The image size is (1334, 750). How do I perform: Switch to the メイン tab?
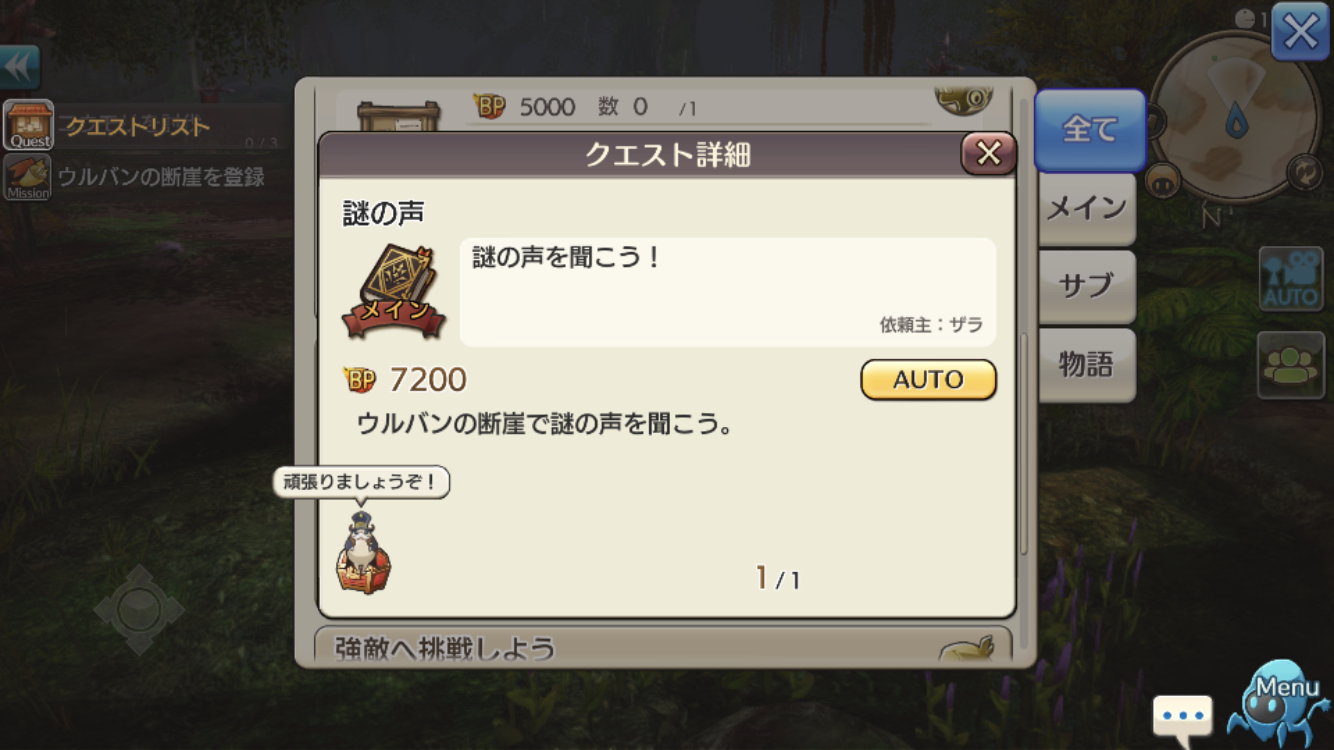click(1087, 208)
